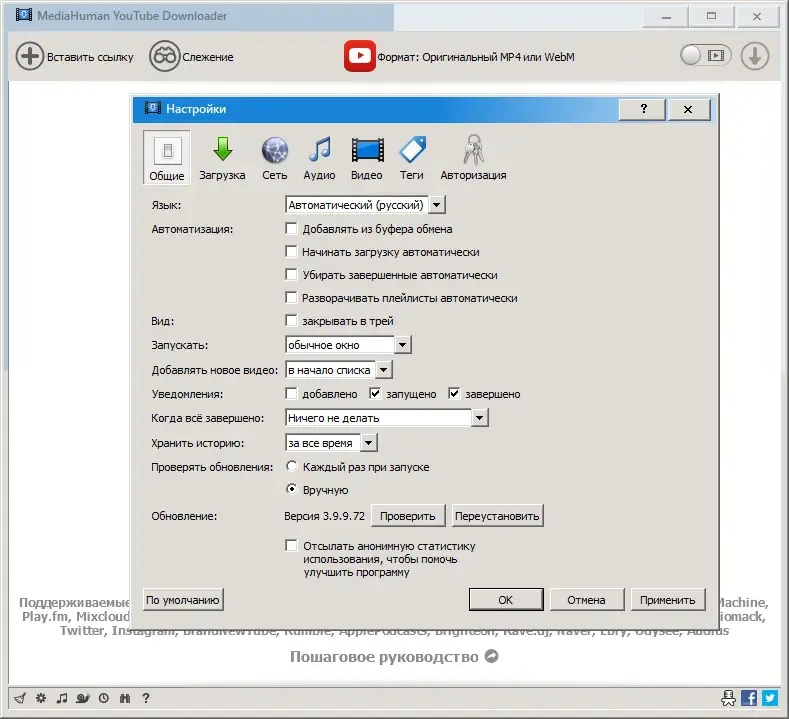The width and height of the screenshot is (789, 719).
Task: Enable закрывать в трей checkbox
Action: pyautogui.click(x=291, y=321)
